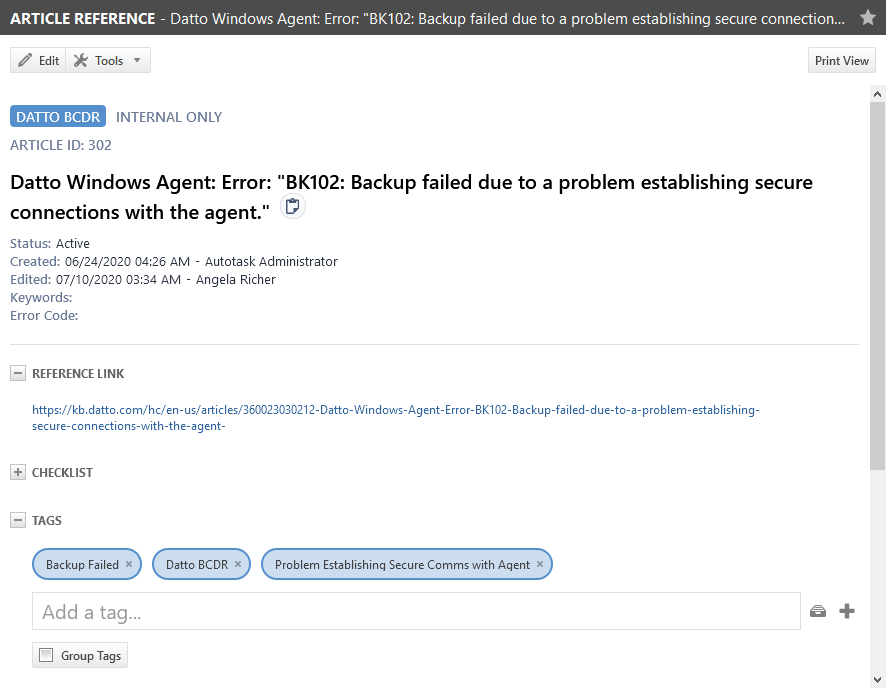Collapse the Reference Link section

[18, 373]
